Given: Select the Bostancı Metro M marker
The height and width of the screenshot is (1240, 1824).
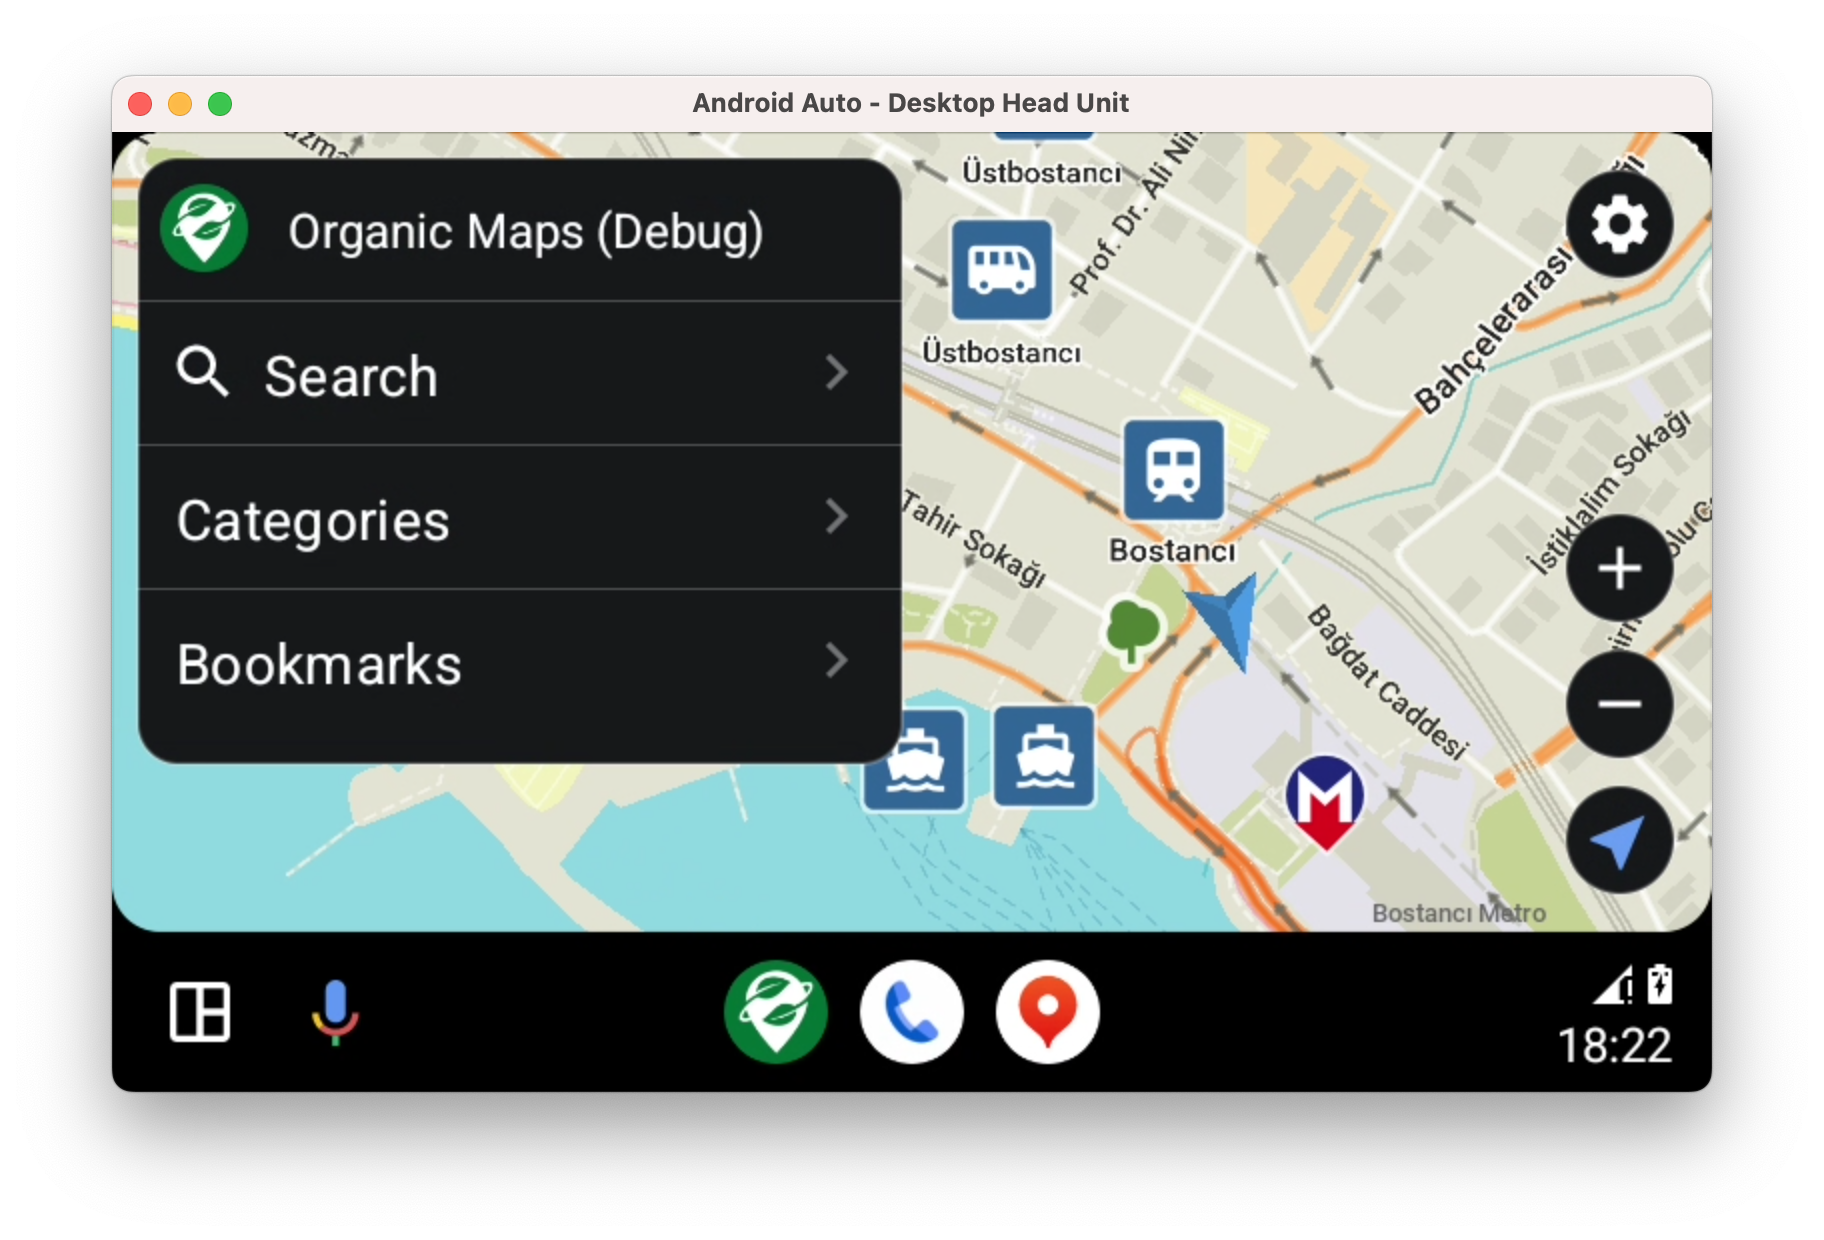Looking at the screenshot, I should tap(1324, 802).
